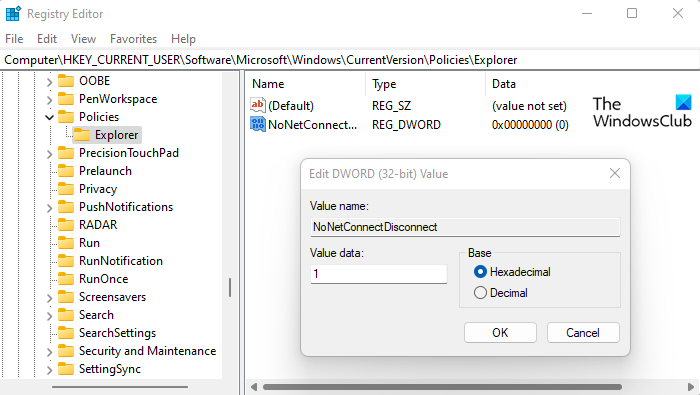Click the RunNotification folder icon
Viewport: 700px width, 395px height.
(x=66, y=261)
